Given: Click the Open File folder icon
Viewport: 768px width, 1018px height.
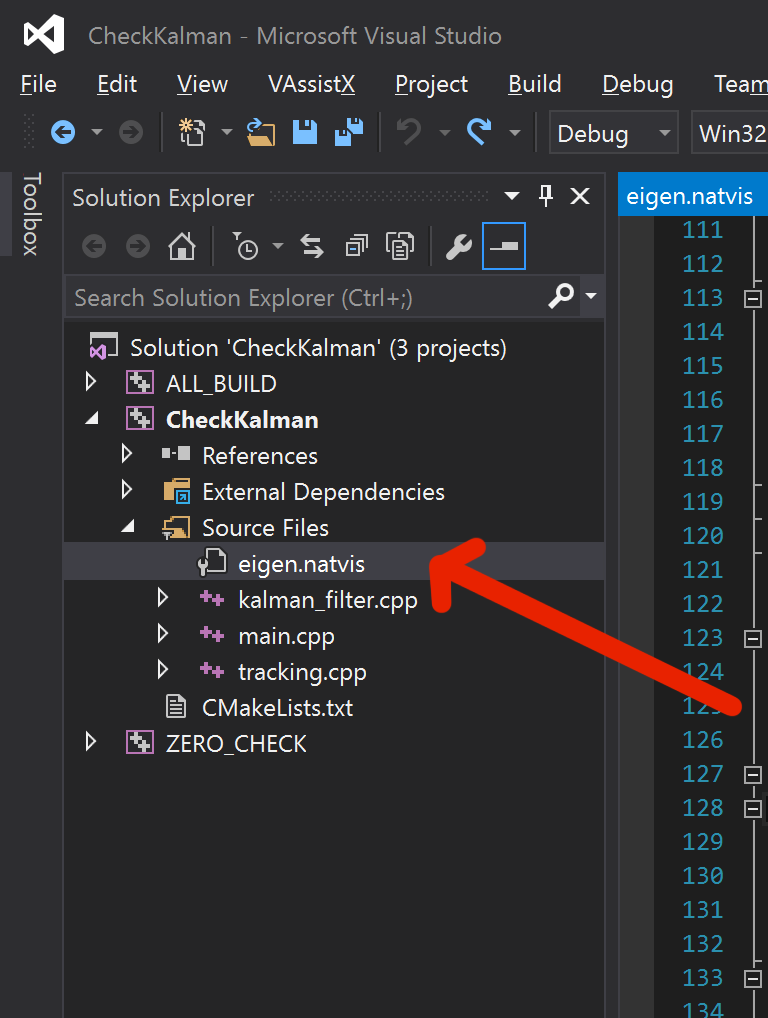Looking at the screenshot, I should pos(261,132).
